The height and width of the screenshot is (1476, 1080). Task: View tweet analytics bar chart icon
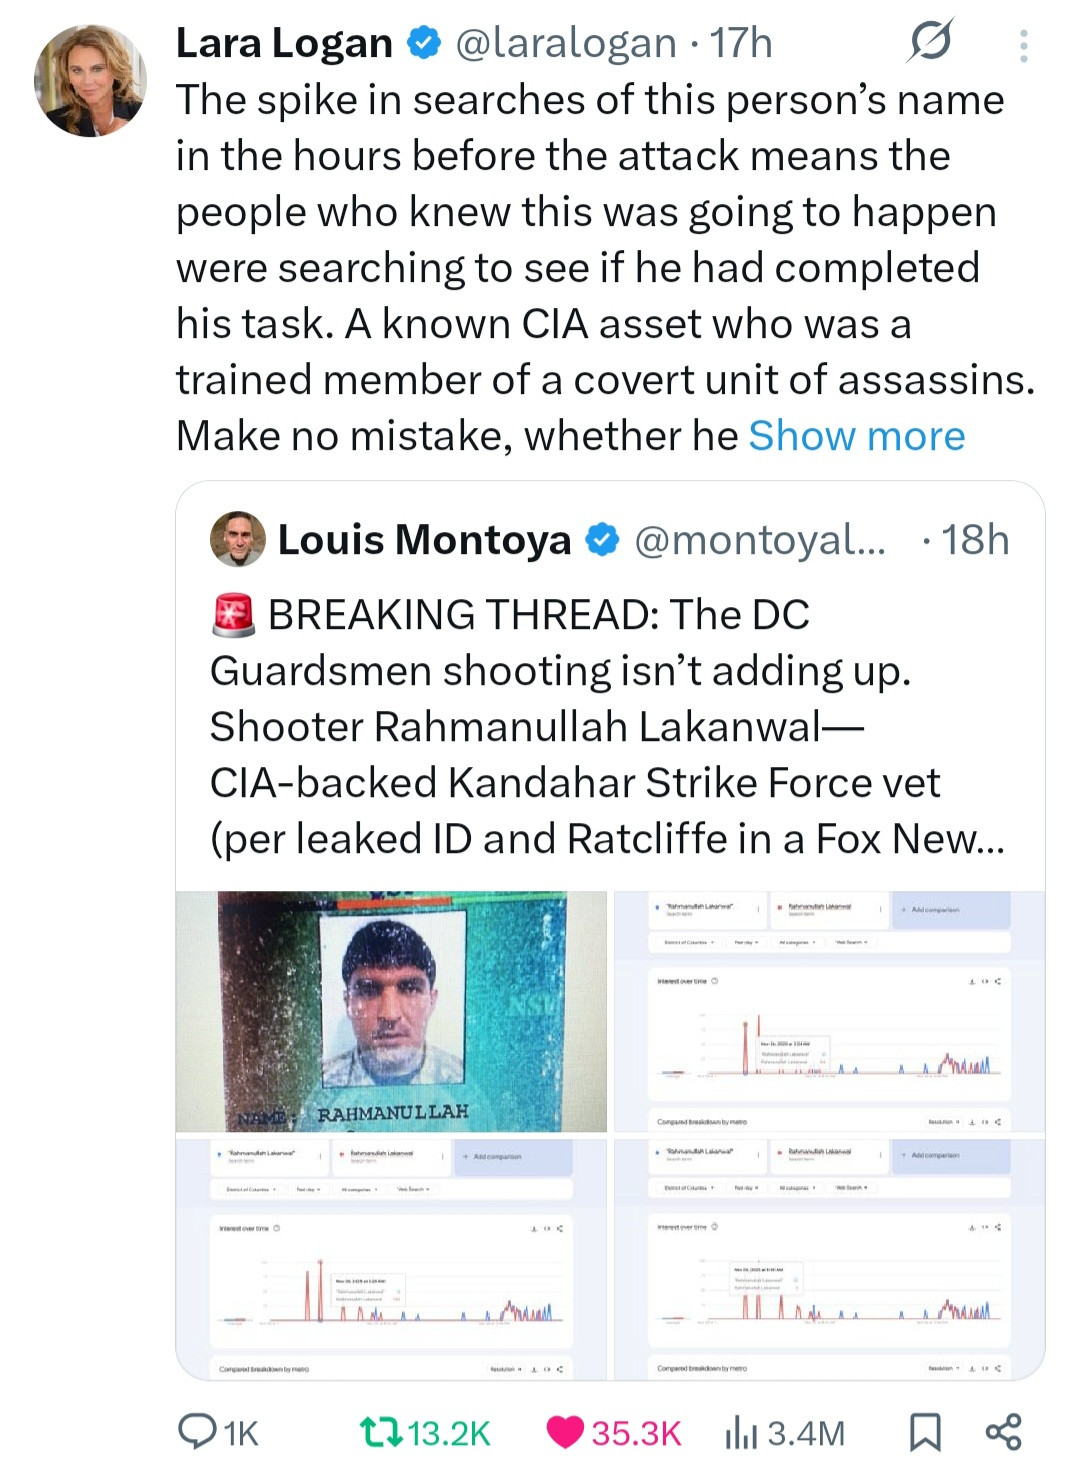pos(740,1432)
